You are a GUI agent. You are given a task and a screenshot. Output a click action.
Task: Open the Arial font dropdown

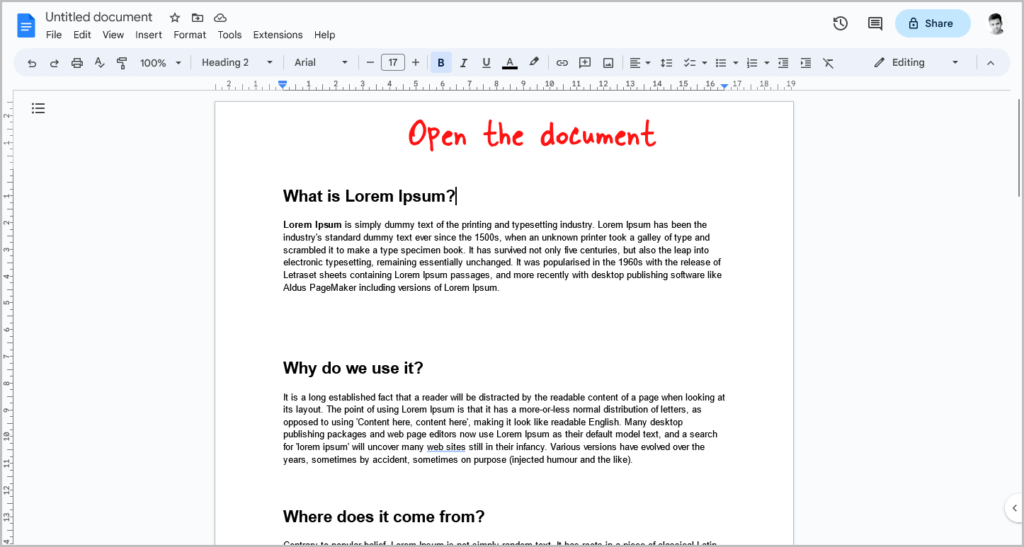coord(321,63)
